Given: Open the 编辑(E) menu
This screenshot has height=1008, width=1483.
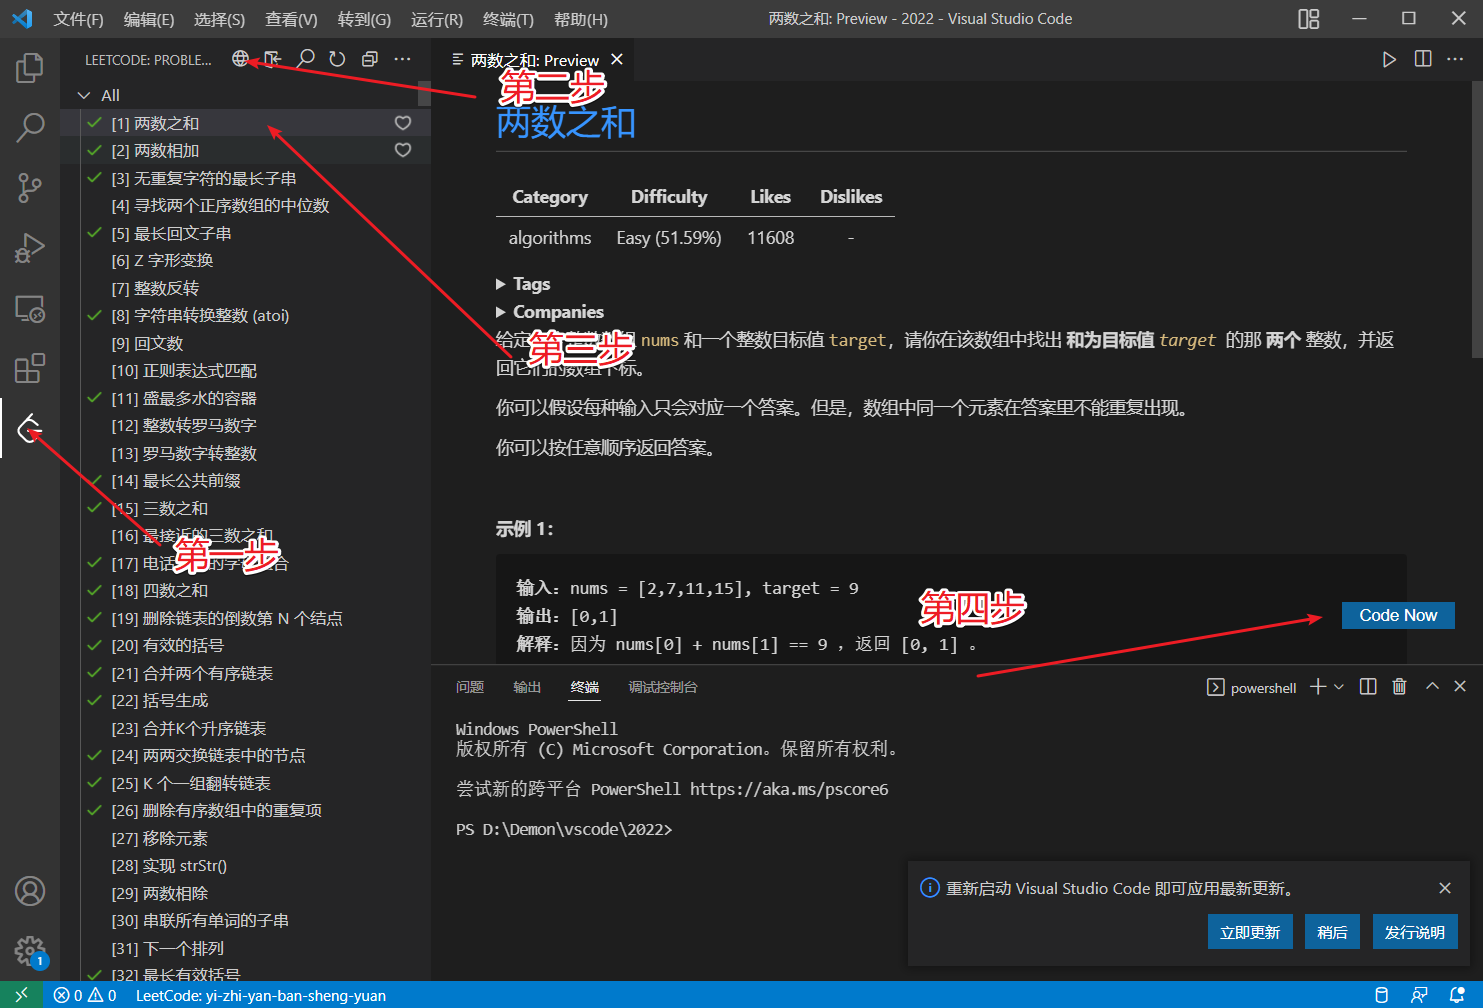Looking at the screenshot, I should 149,19.
